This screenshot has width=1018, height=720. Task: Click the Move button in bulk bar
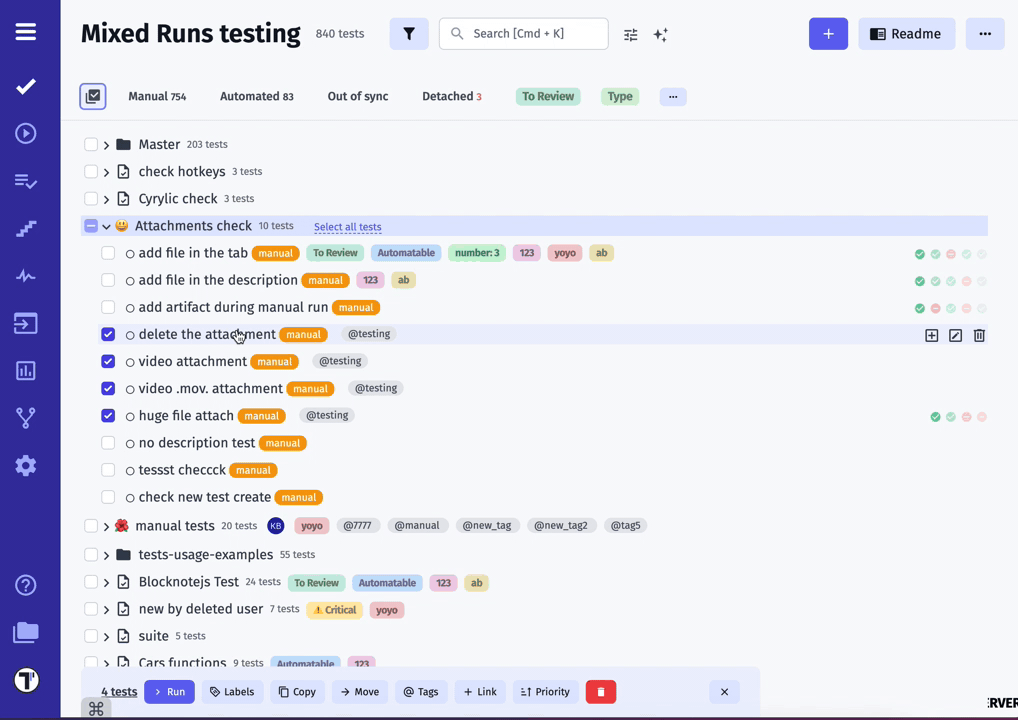(360, 692)
